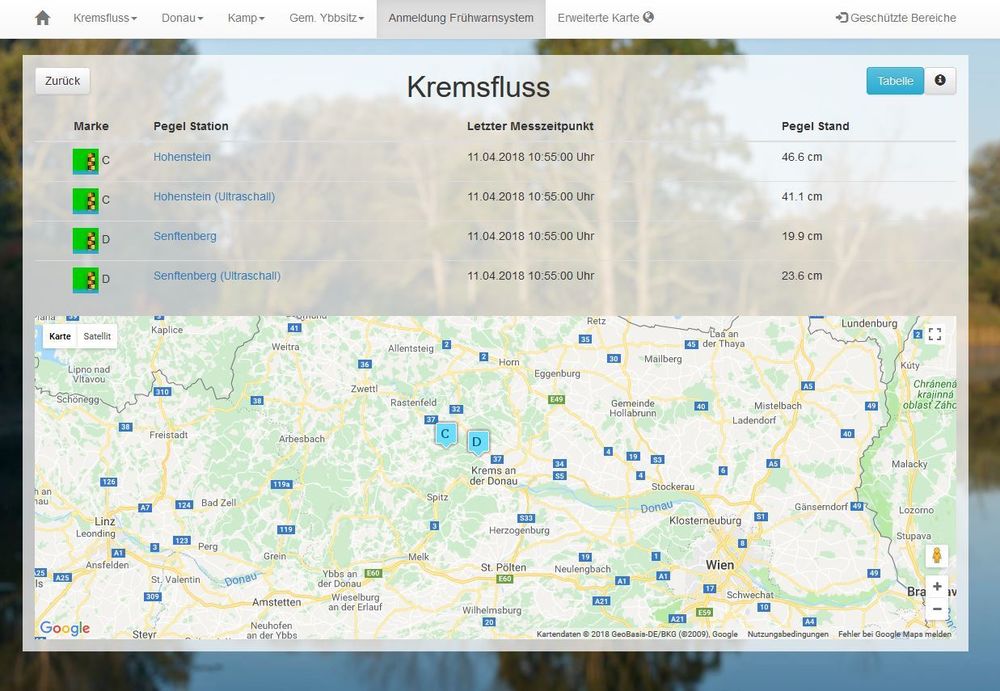Image resolution: width=1000 pixels, height=691 pixels.
Task: Zoom out the map with minus button
Action: [936, 609]
